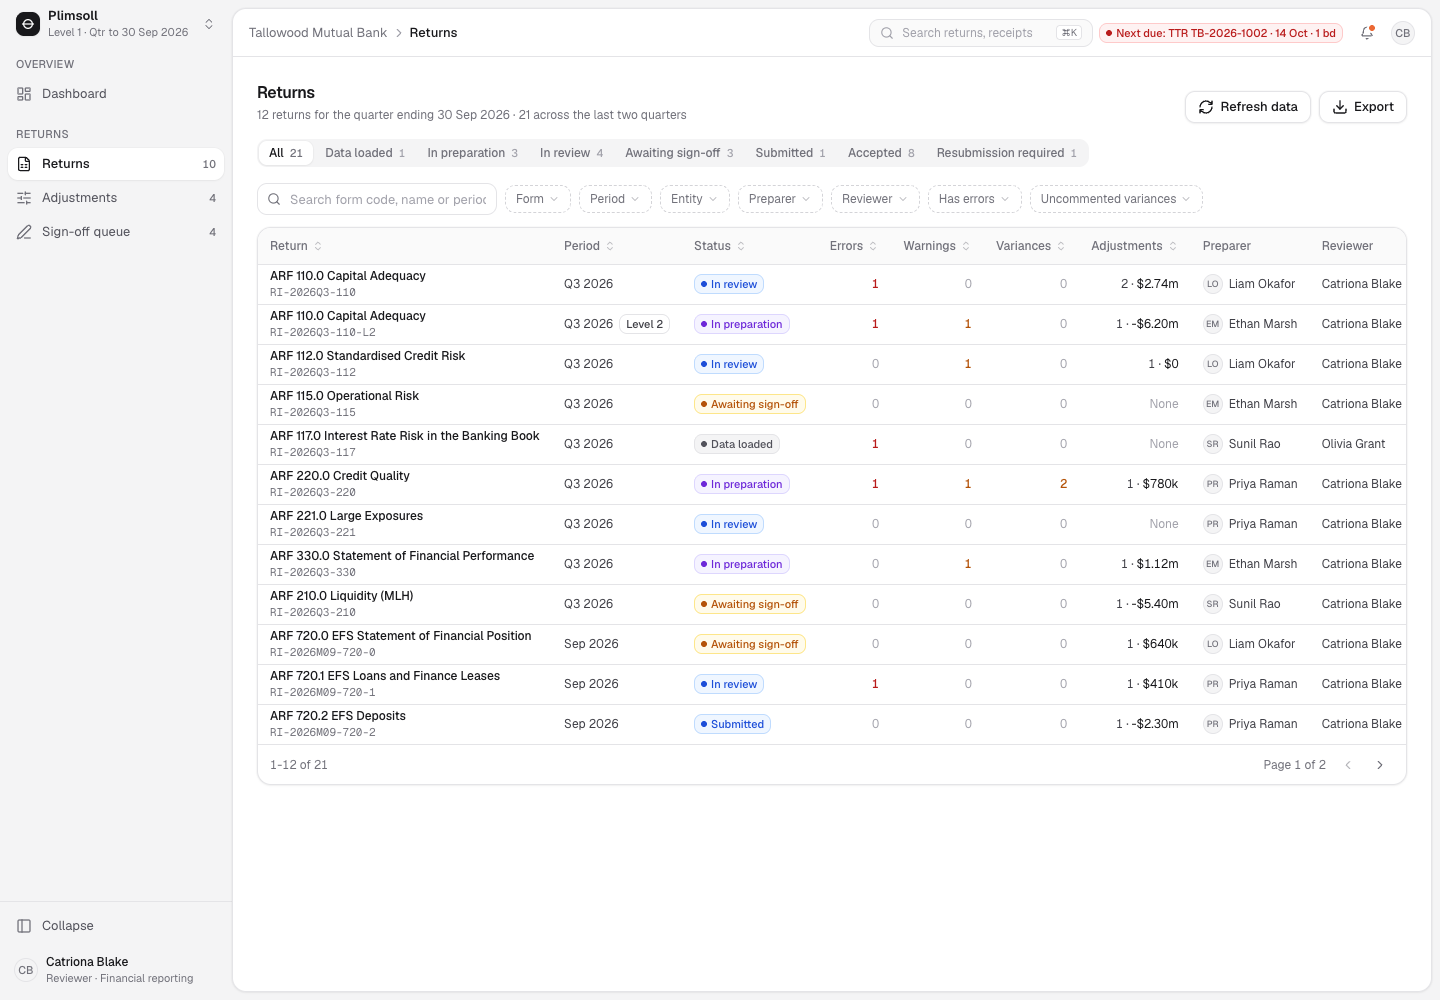Click the Data loaded status badge
The image size is (1440, 1000).
coord(737,444)
